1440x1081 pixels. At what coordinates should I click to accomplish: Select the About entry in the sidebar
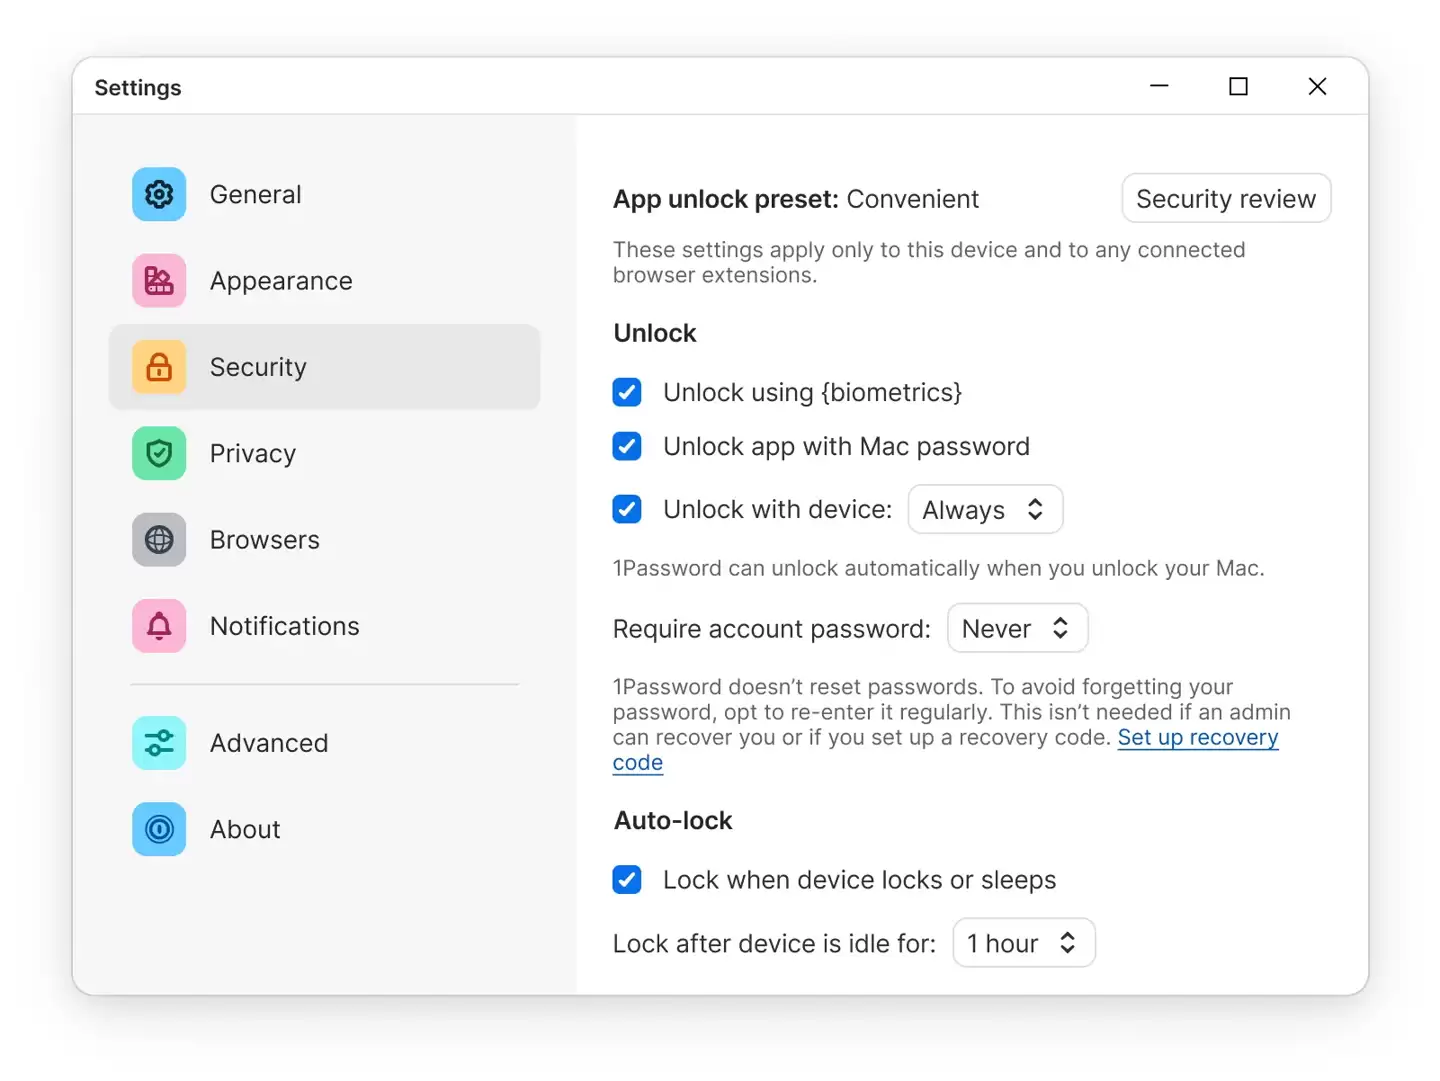pyautogui.click(x=245, y=829)
